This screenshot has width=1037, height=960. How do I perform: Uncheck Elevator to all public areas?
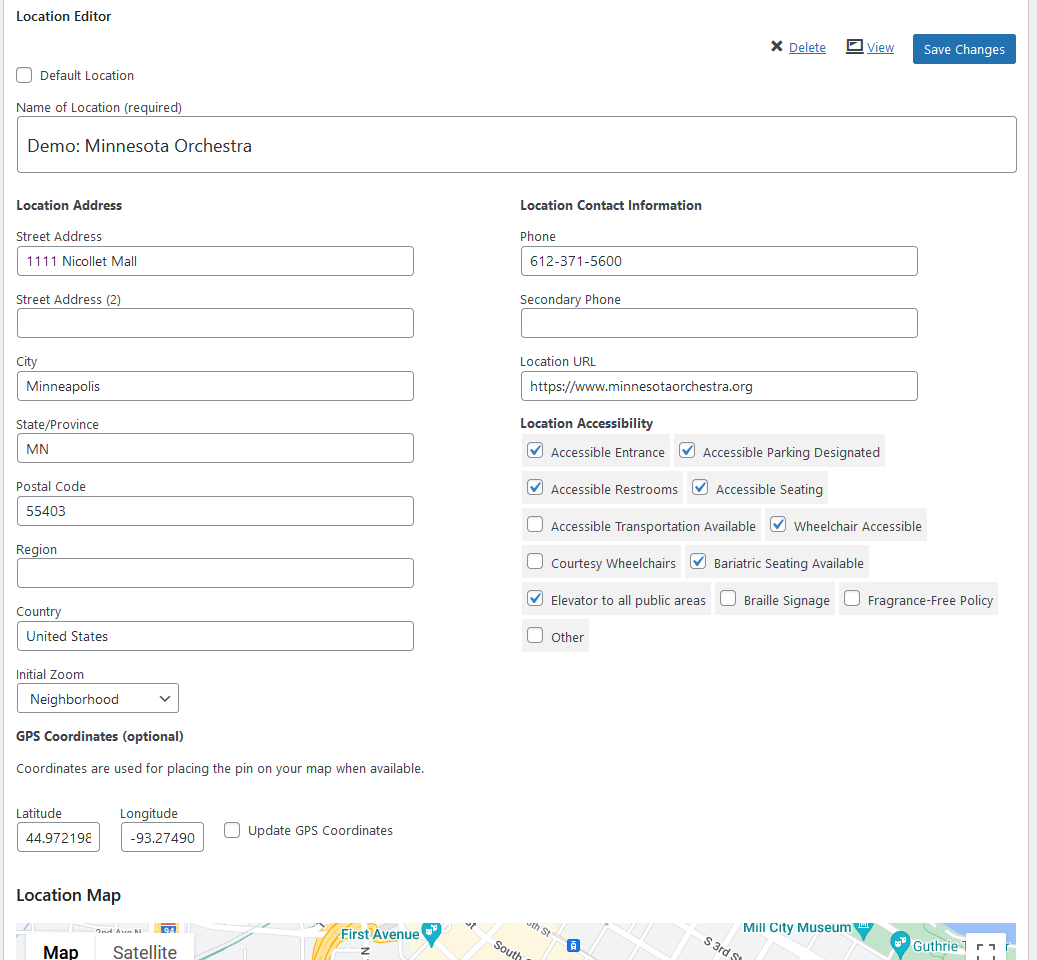pyautogui.click(x=535, y=599)
